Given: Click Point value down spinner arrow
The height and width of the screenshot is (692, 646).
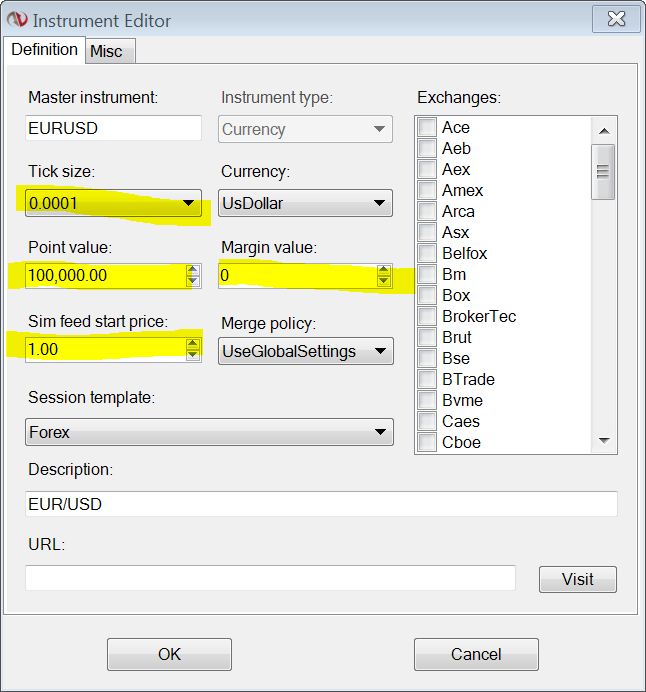Looking at the screenshot, I should 193,281.
